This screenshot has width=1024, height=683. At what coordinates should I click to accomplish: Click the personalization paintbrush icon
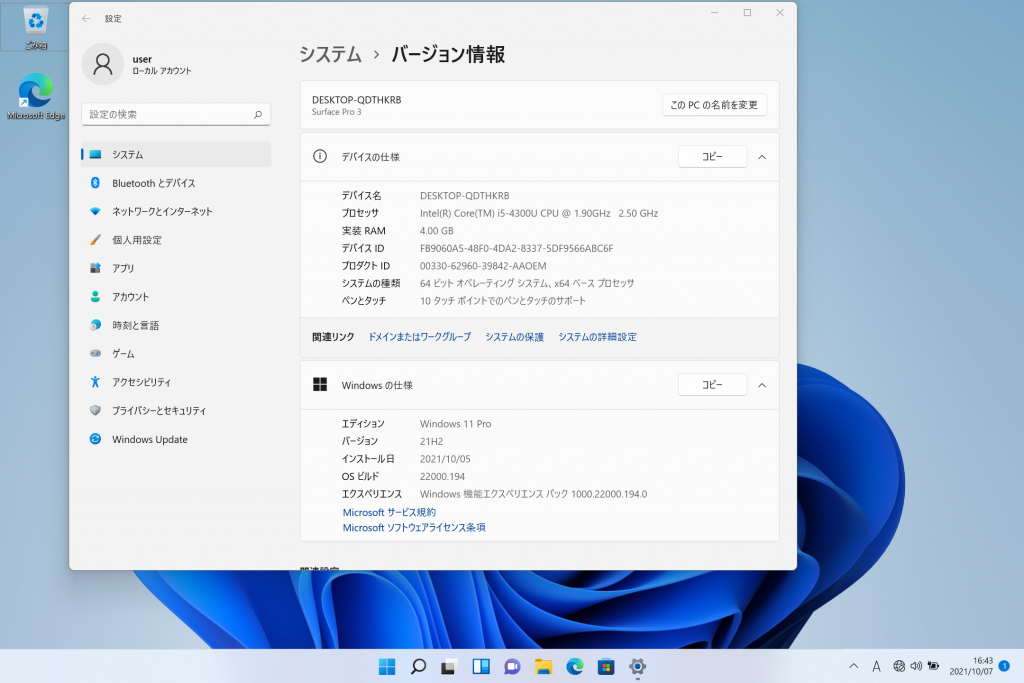pyautogui.click(x=95, y=240)
